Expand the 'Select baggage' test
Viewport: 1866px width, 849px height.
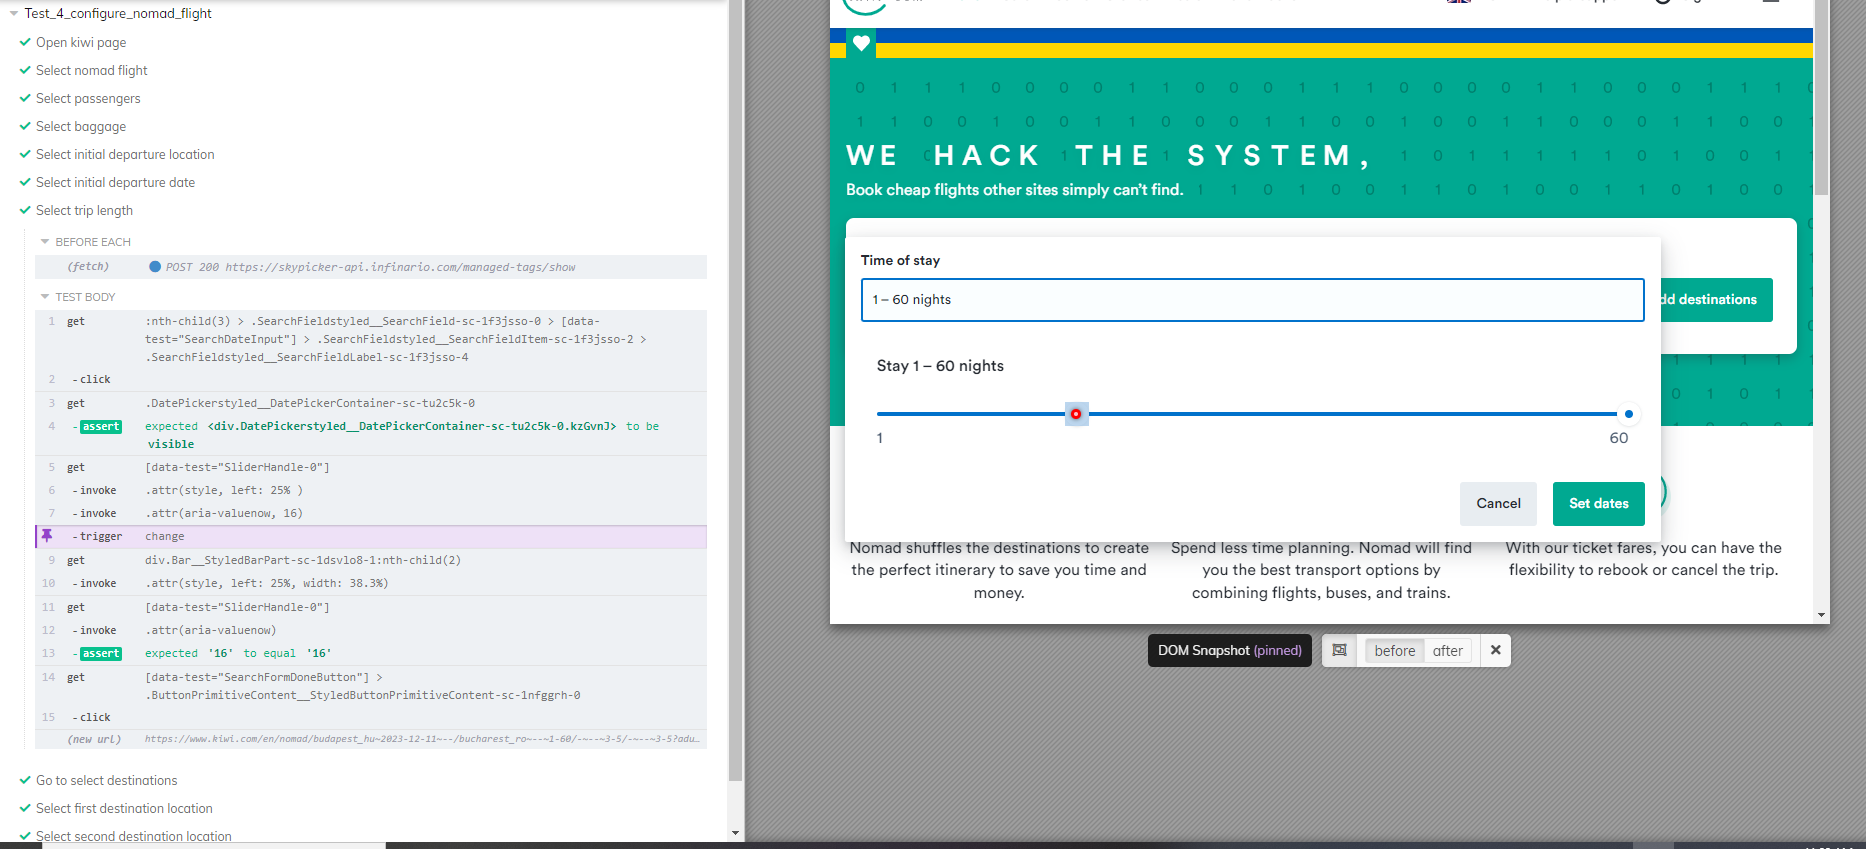tap(81, 126)
